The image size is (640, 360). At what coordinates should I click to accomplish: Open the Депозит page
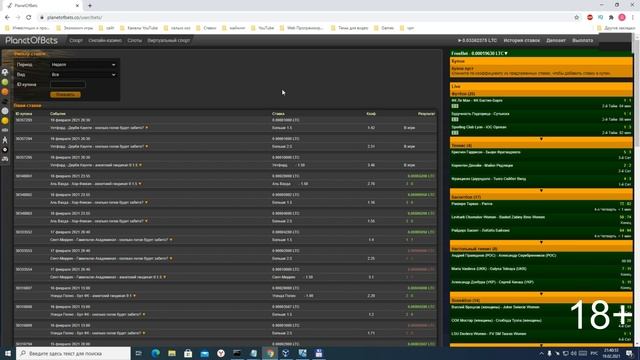coord(556,40)
